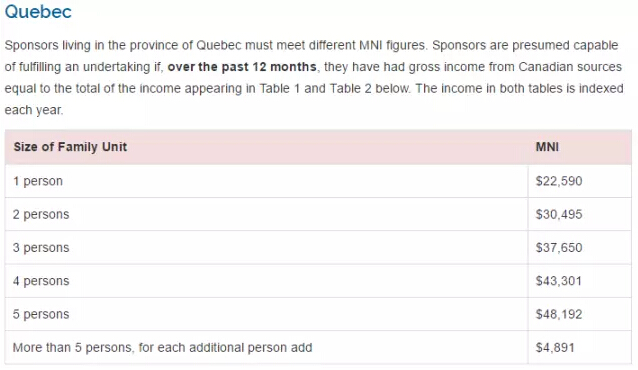Select the Size of Family Unit header
The width and height of the screenshot is (638, 370).
(70, 147)
